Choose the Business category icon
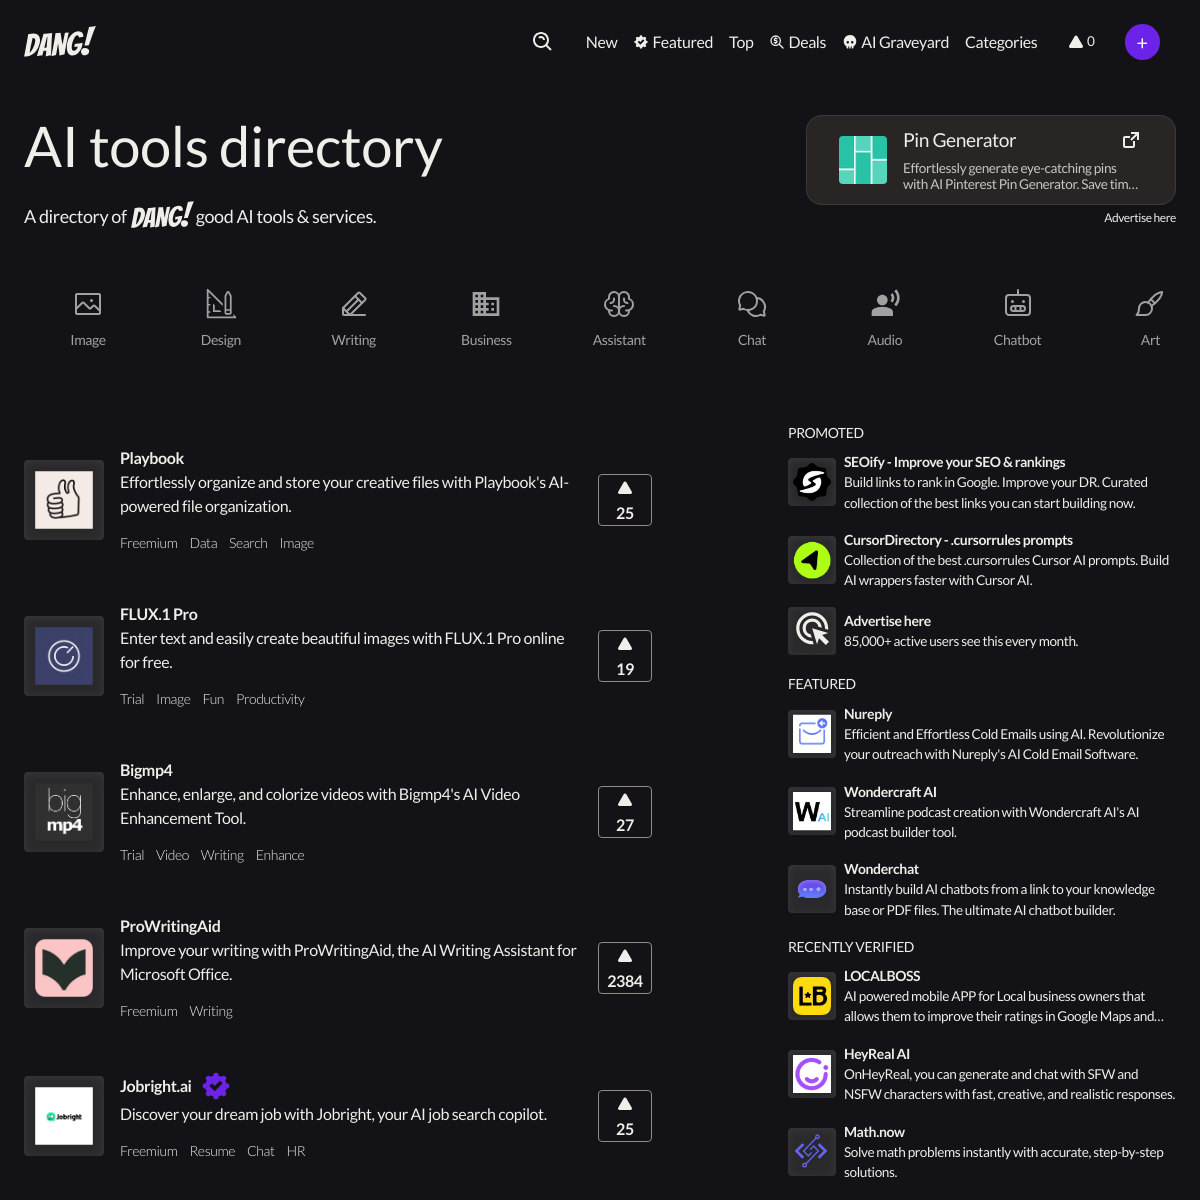The height and width of the screenshot is (1200, 1200). (486, 304)
